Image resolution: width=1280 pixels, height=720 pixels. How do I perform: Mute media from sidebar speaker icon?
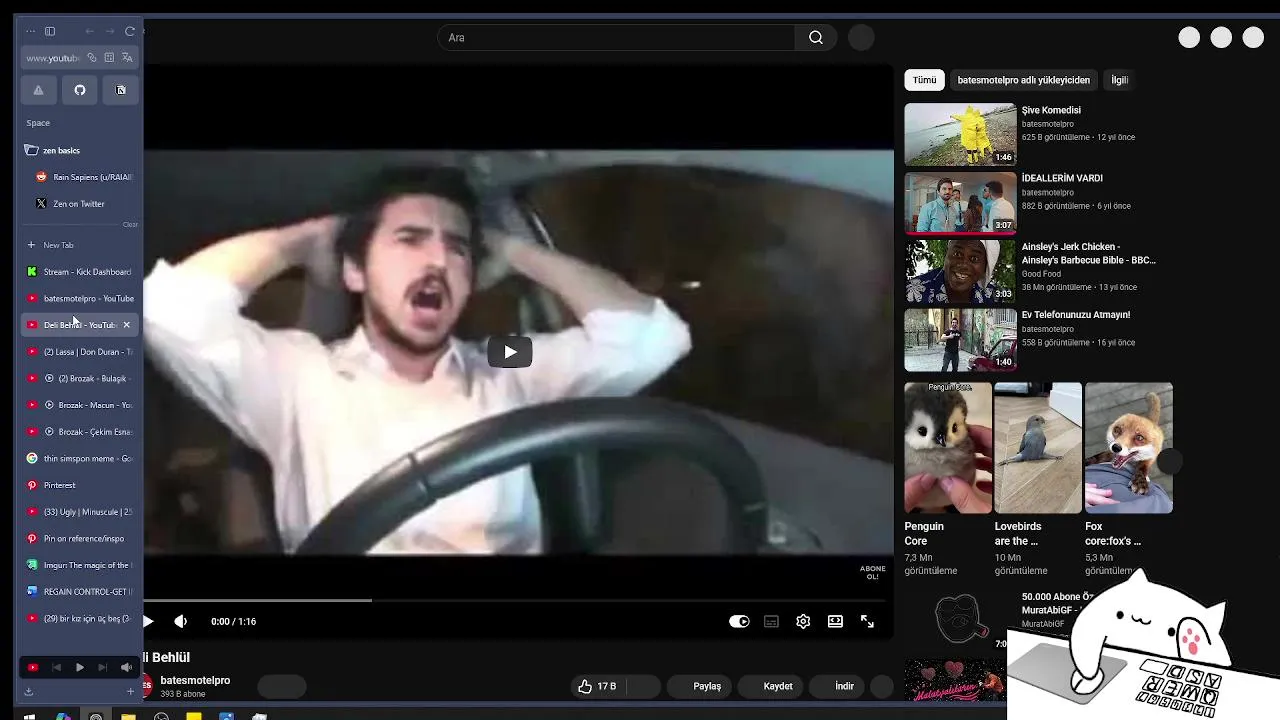126,667
